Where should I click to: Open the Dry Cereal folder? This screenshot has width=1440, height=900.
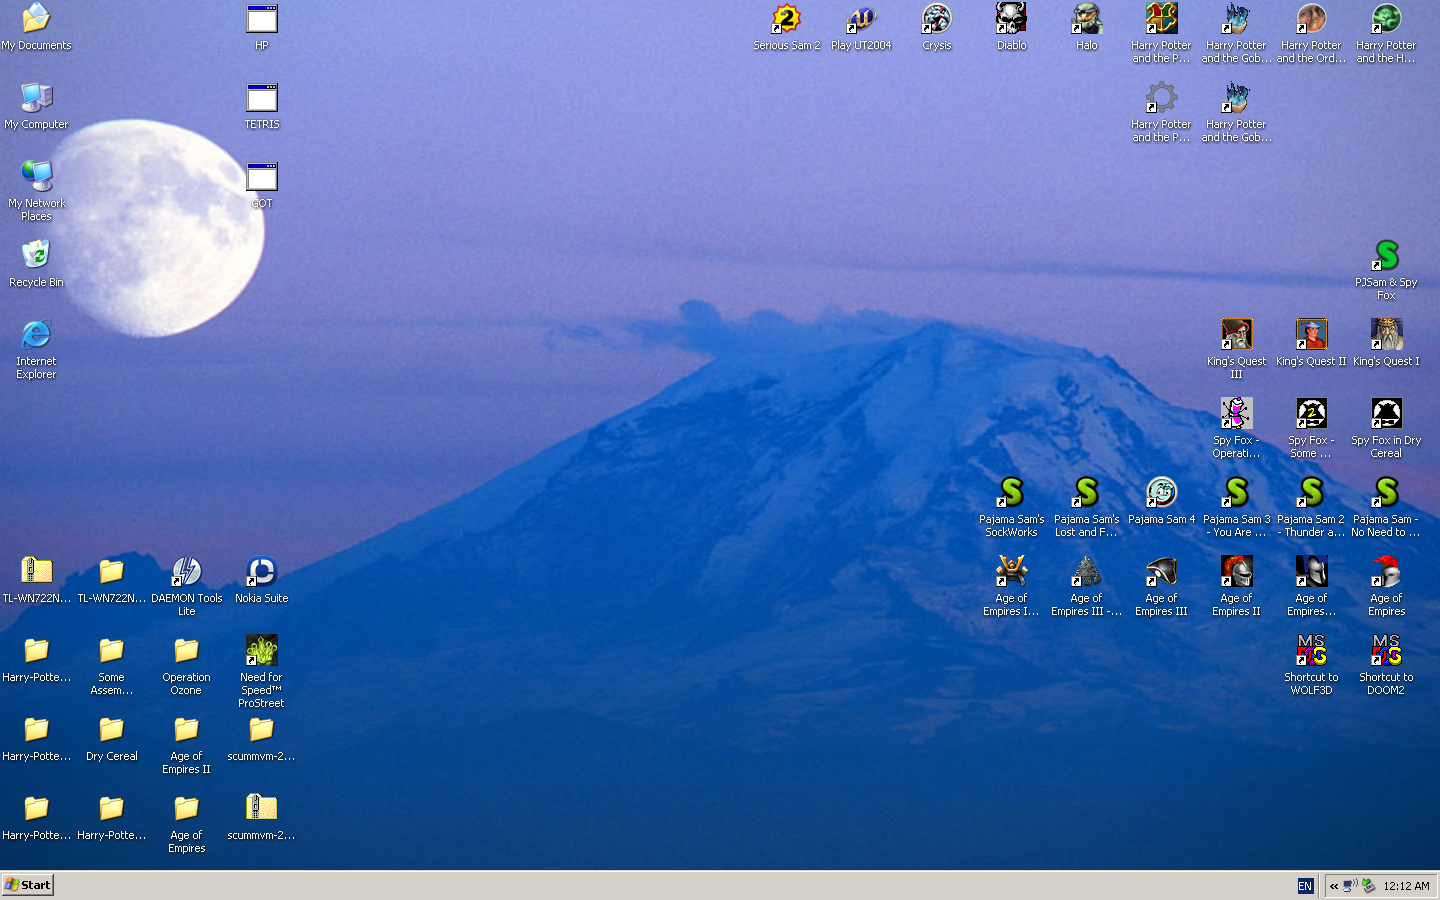coord(111,738)
